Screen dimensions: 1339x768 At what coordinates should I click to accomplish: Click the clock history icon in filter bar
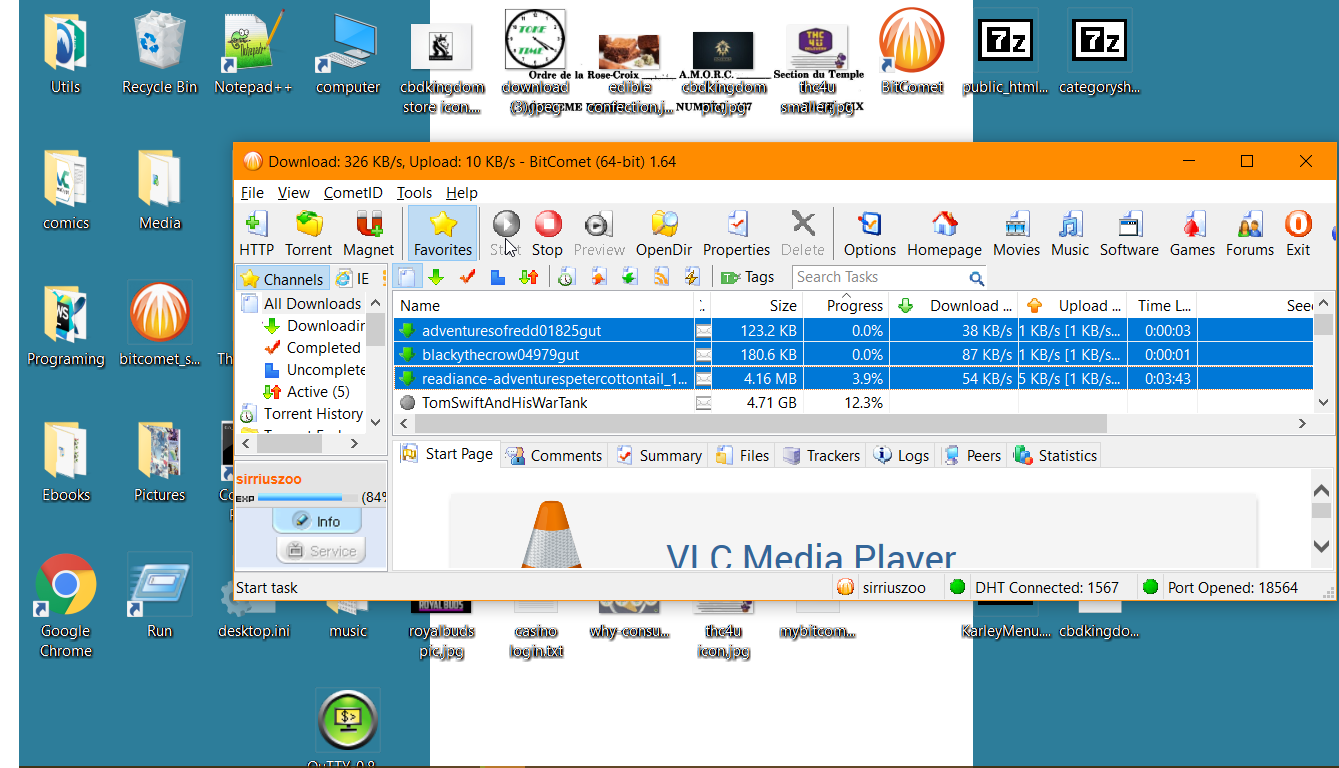(x=566, y=277)
